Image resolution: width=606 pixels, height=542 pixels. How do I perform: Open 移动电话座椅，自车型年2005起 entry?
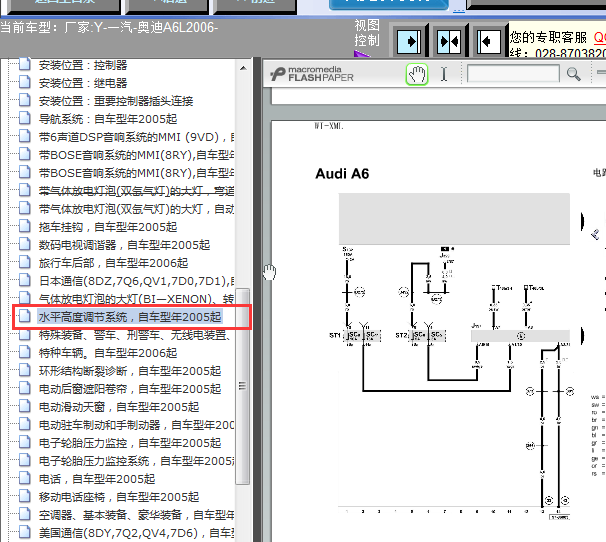click(119, 497)
